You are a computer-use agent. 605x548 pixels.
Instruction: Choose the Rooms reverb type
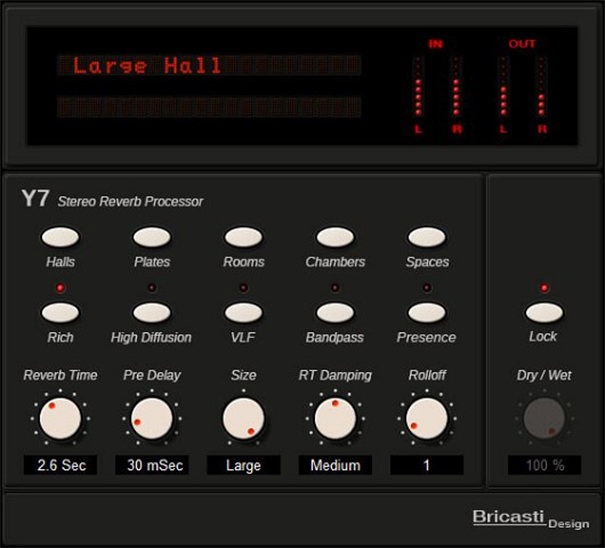(243, 237)
